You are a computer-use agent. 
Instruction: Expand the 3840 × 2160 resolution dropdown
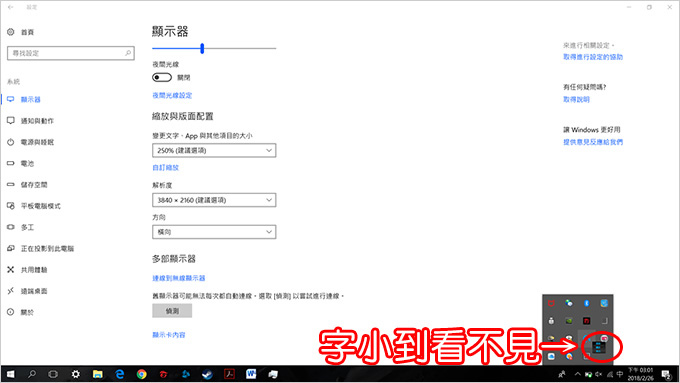214,200
